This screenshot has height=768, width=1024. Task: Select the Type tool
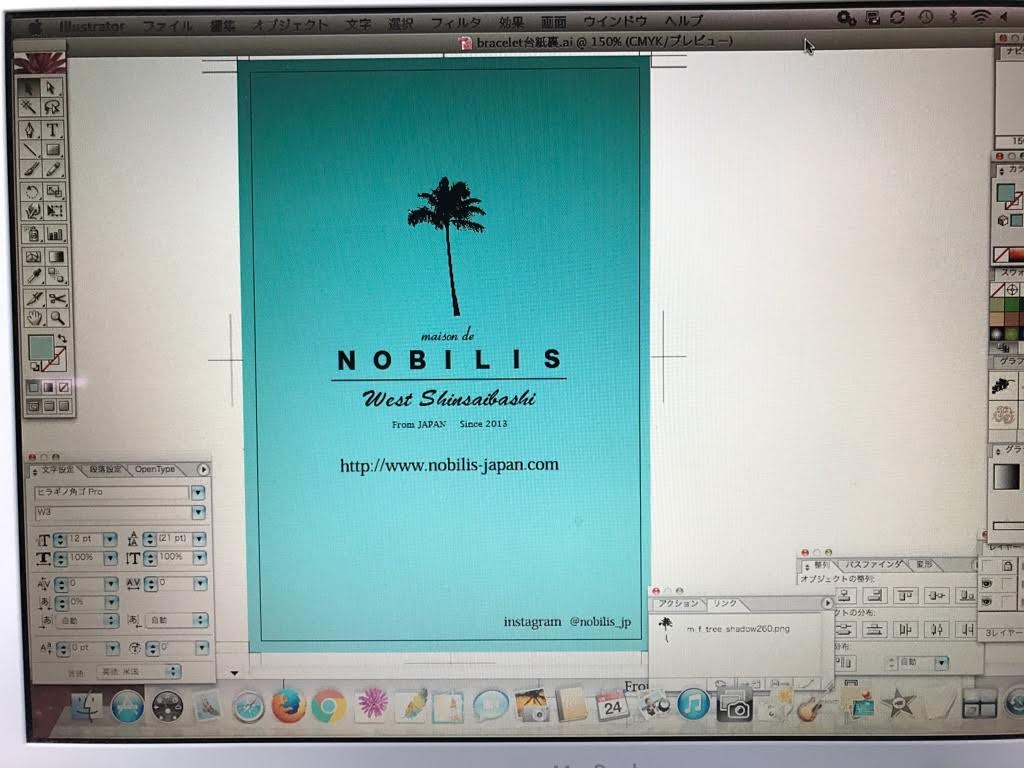(52, 130)
